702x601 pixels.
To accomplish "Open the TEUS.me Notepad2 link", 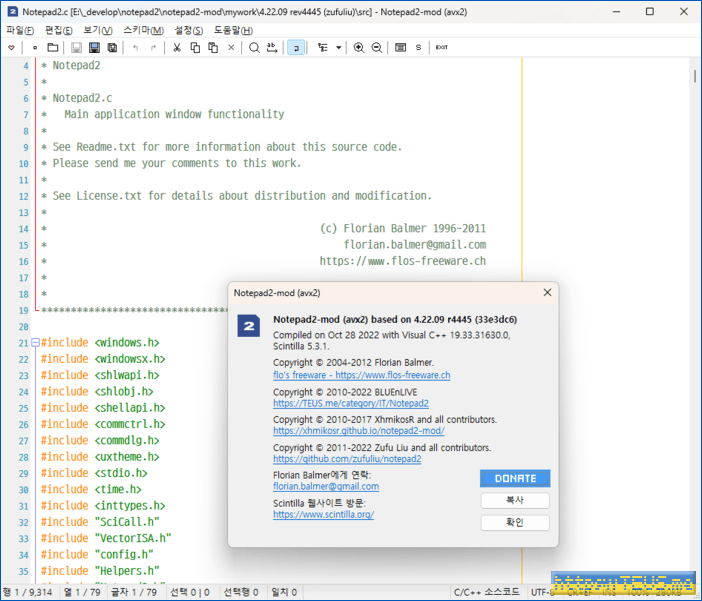I will pyautogui.click(x=351, y=404).
